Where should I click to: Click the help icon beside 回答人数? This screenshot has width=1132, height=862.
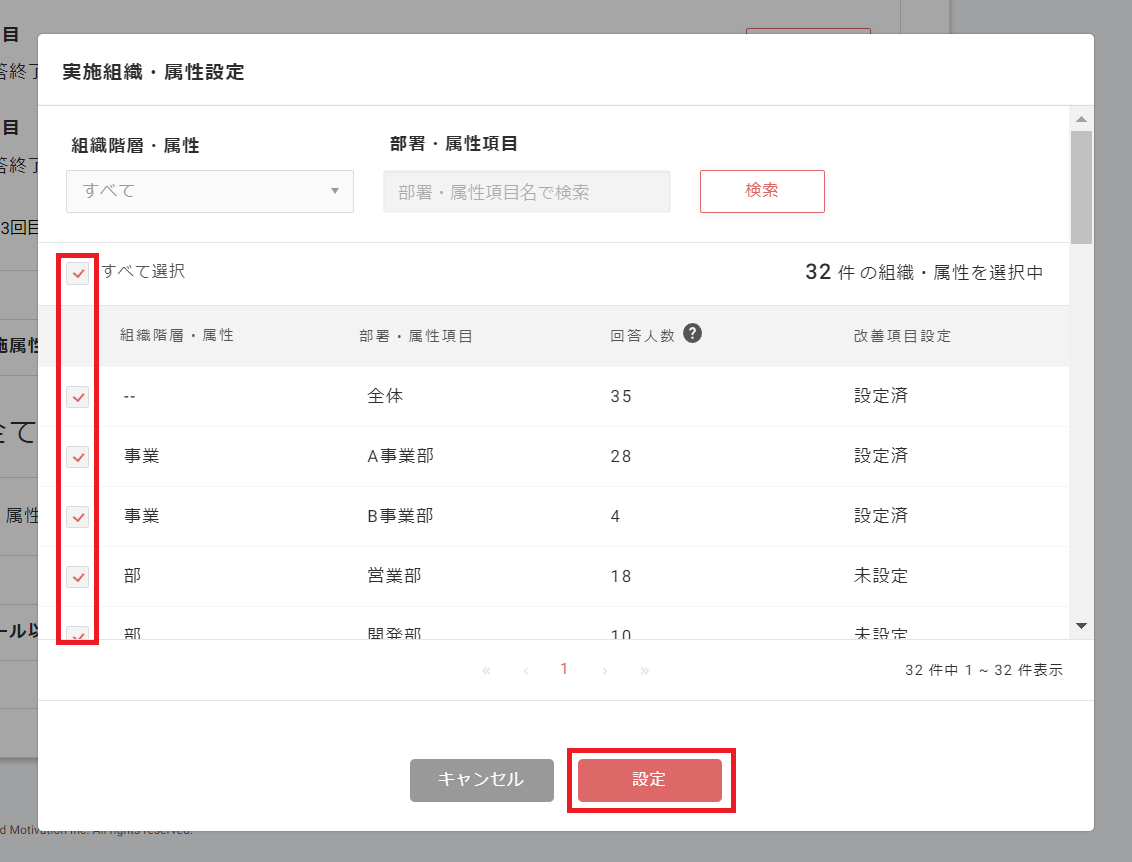tap(692, 334)
